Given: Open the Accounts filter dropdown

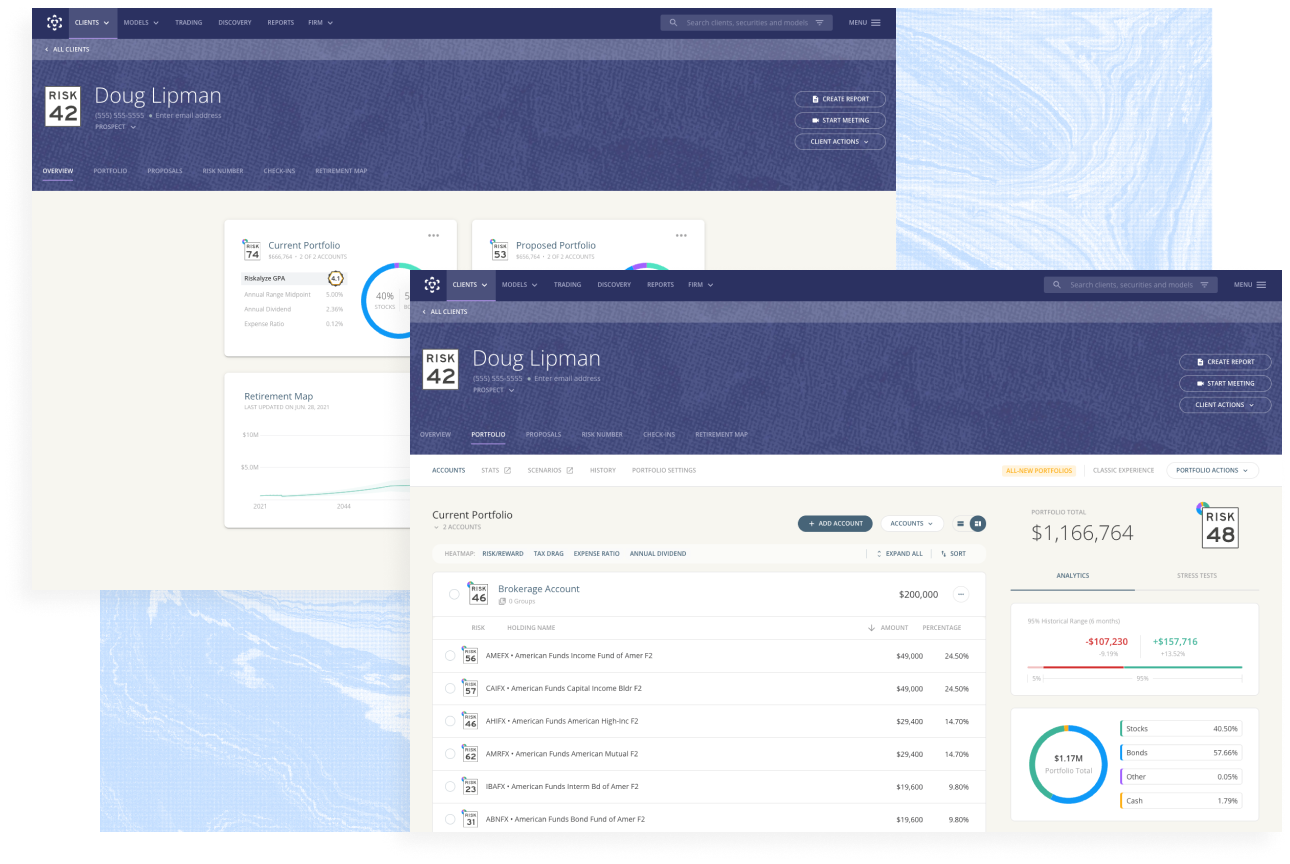Looking at the screenshot, I should click(911, 523).
